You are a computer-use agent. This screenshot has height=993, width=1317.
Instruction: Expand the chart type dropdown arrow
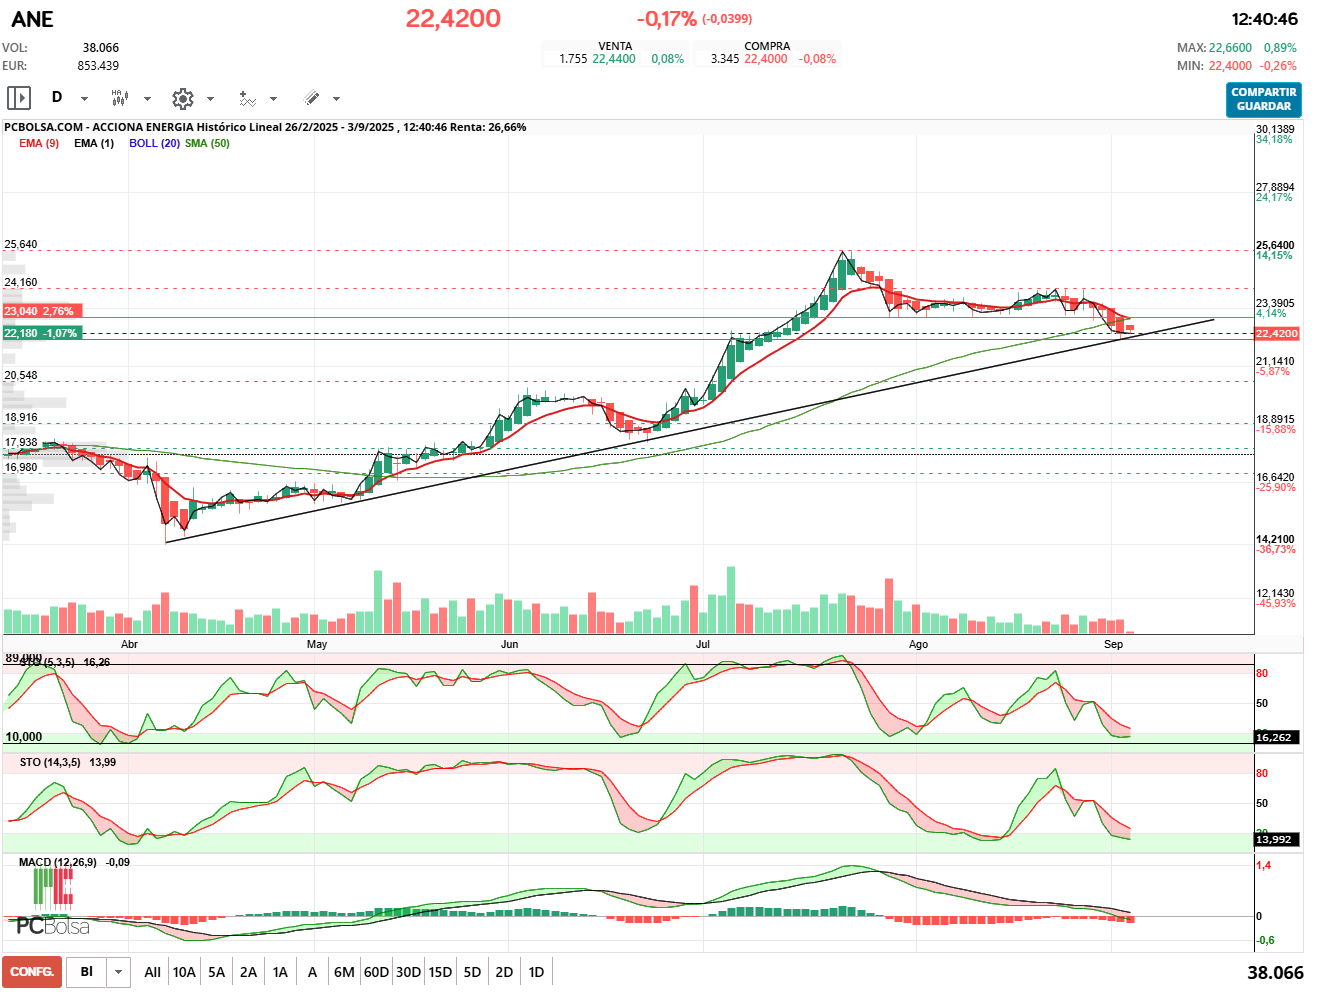pos(147,99)
